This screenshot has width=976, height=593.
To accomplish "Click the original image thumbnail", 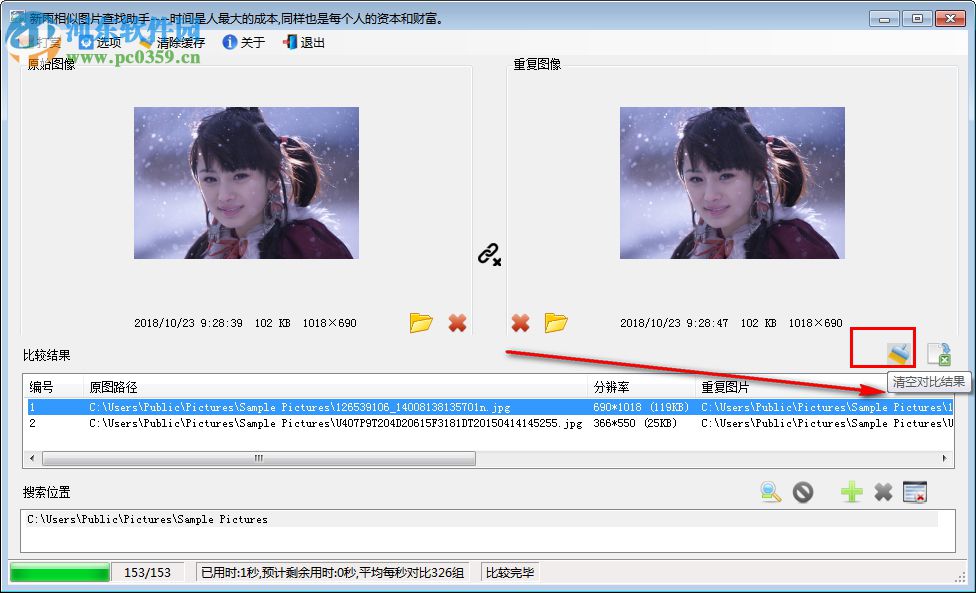I will [246, 183].
